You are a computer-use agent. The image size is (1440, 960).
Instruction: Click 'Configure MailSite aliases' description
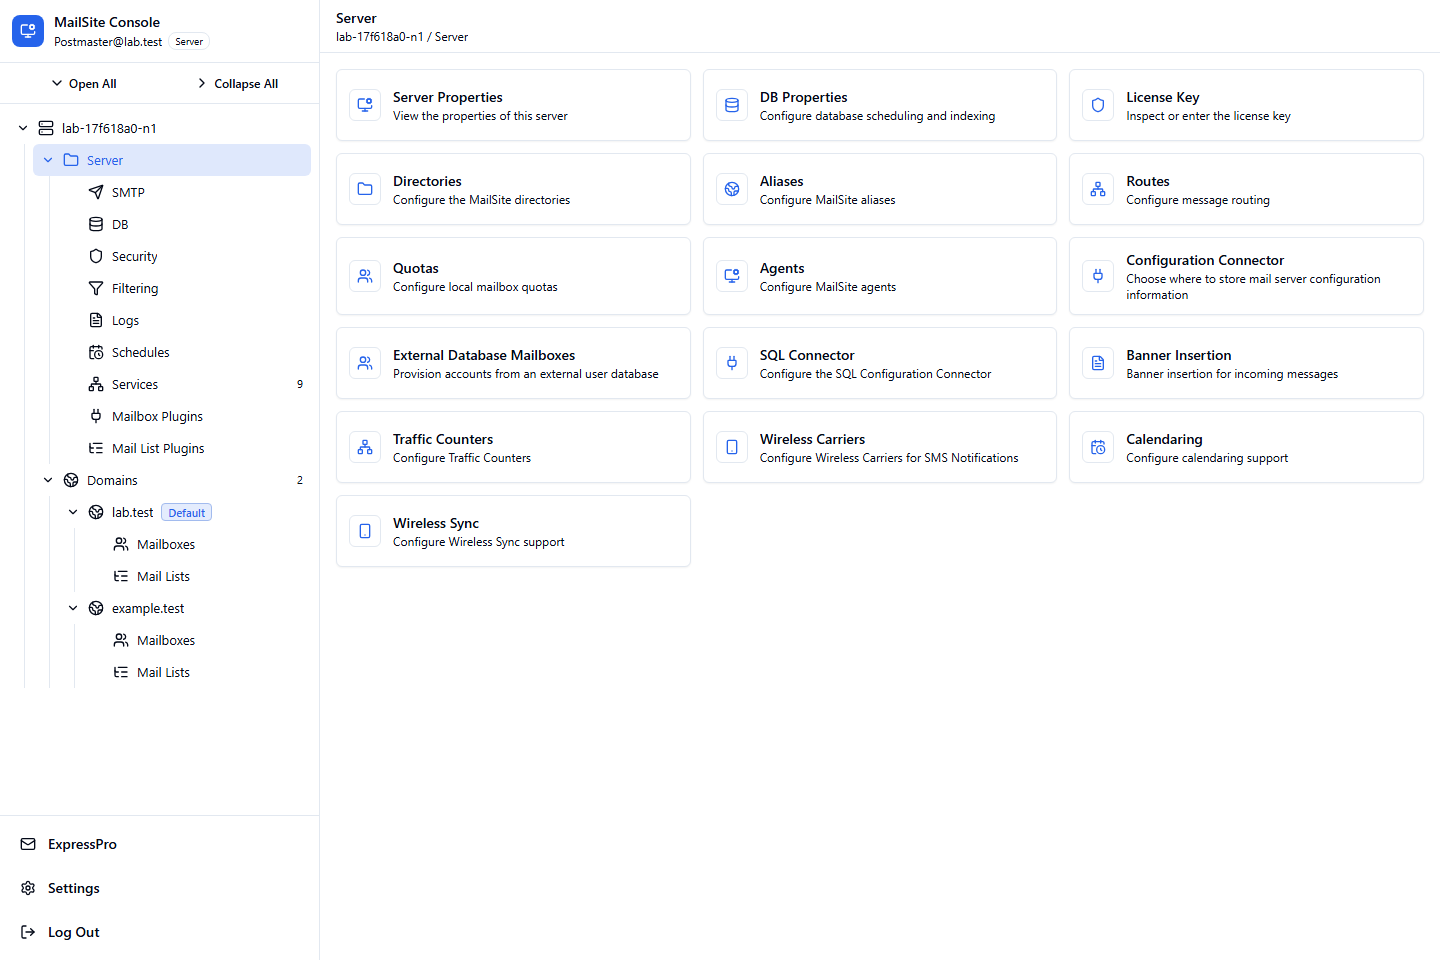(828, 200)
